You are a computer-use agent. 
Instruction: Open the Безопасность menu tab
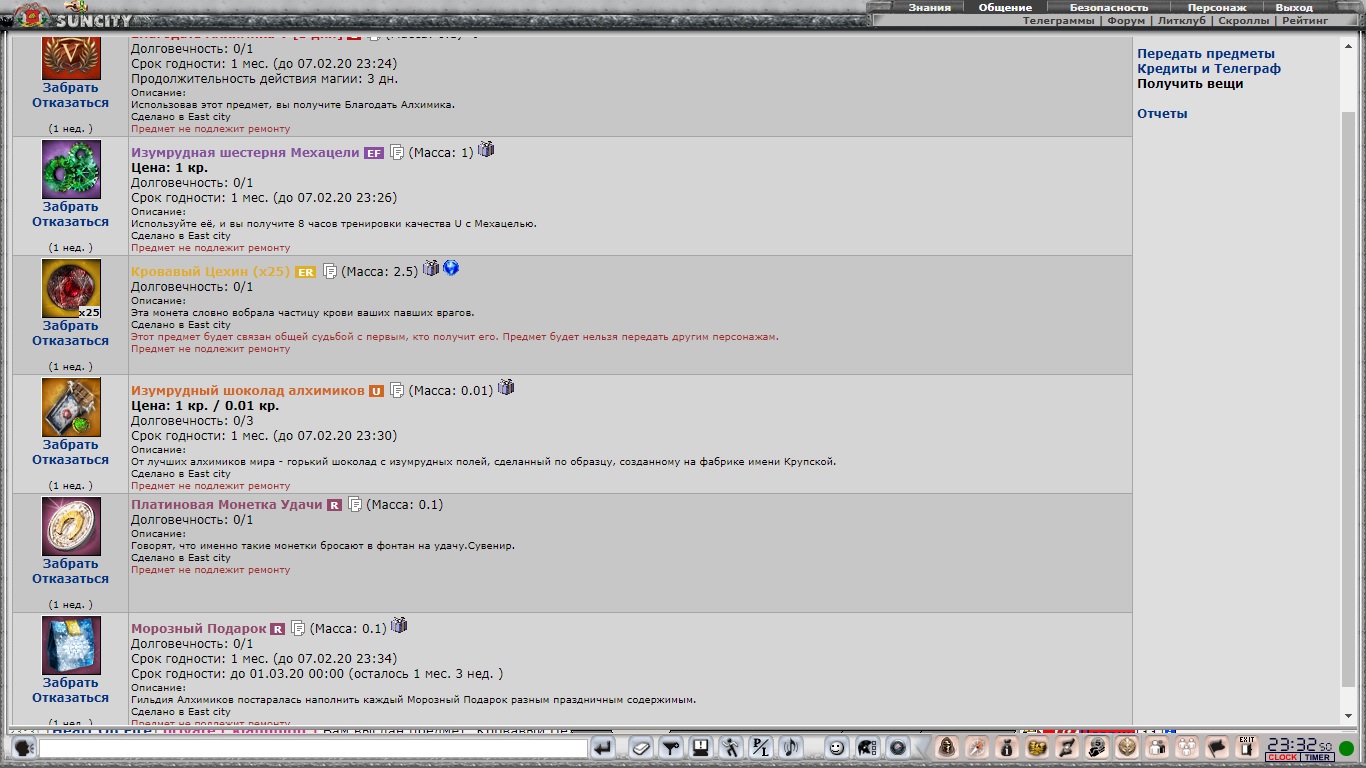pos(1109,7)
